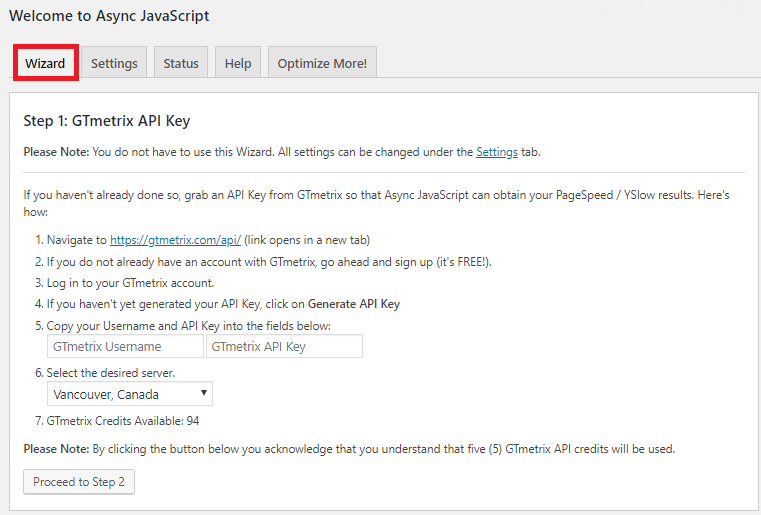The image size is (761, 515).
Task: Select the Optimize More! tab
Action: point(322,63)
